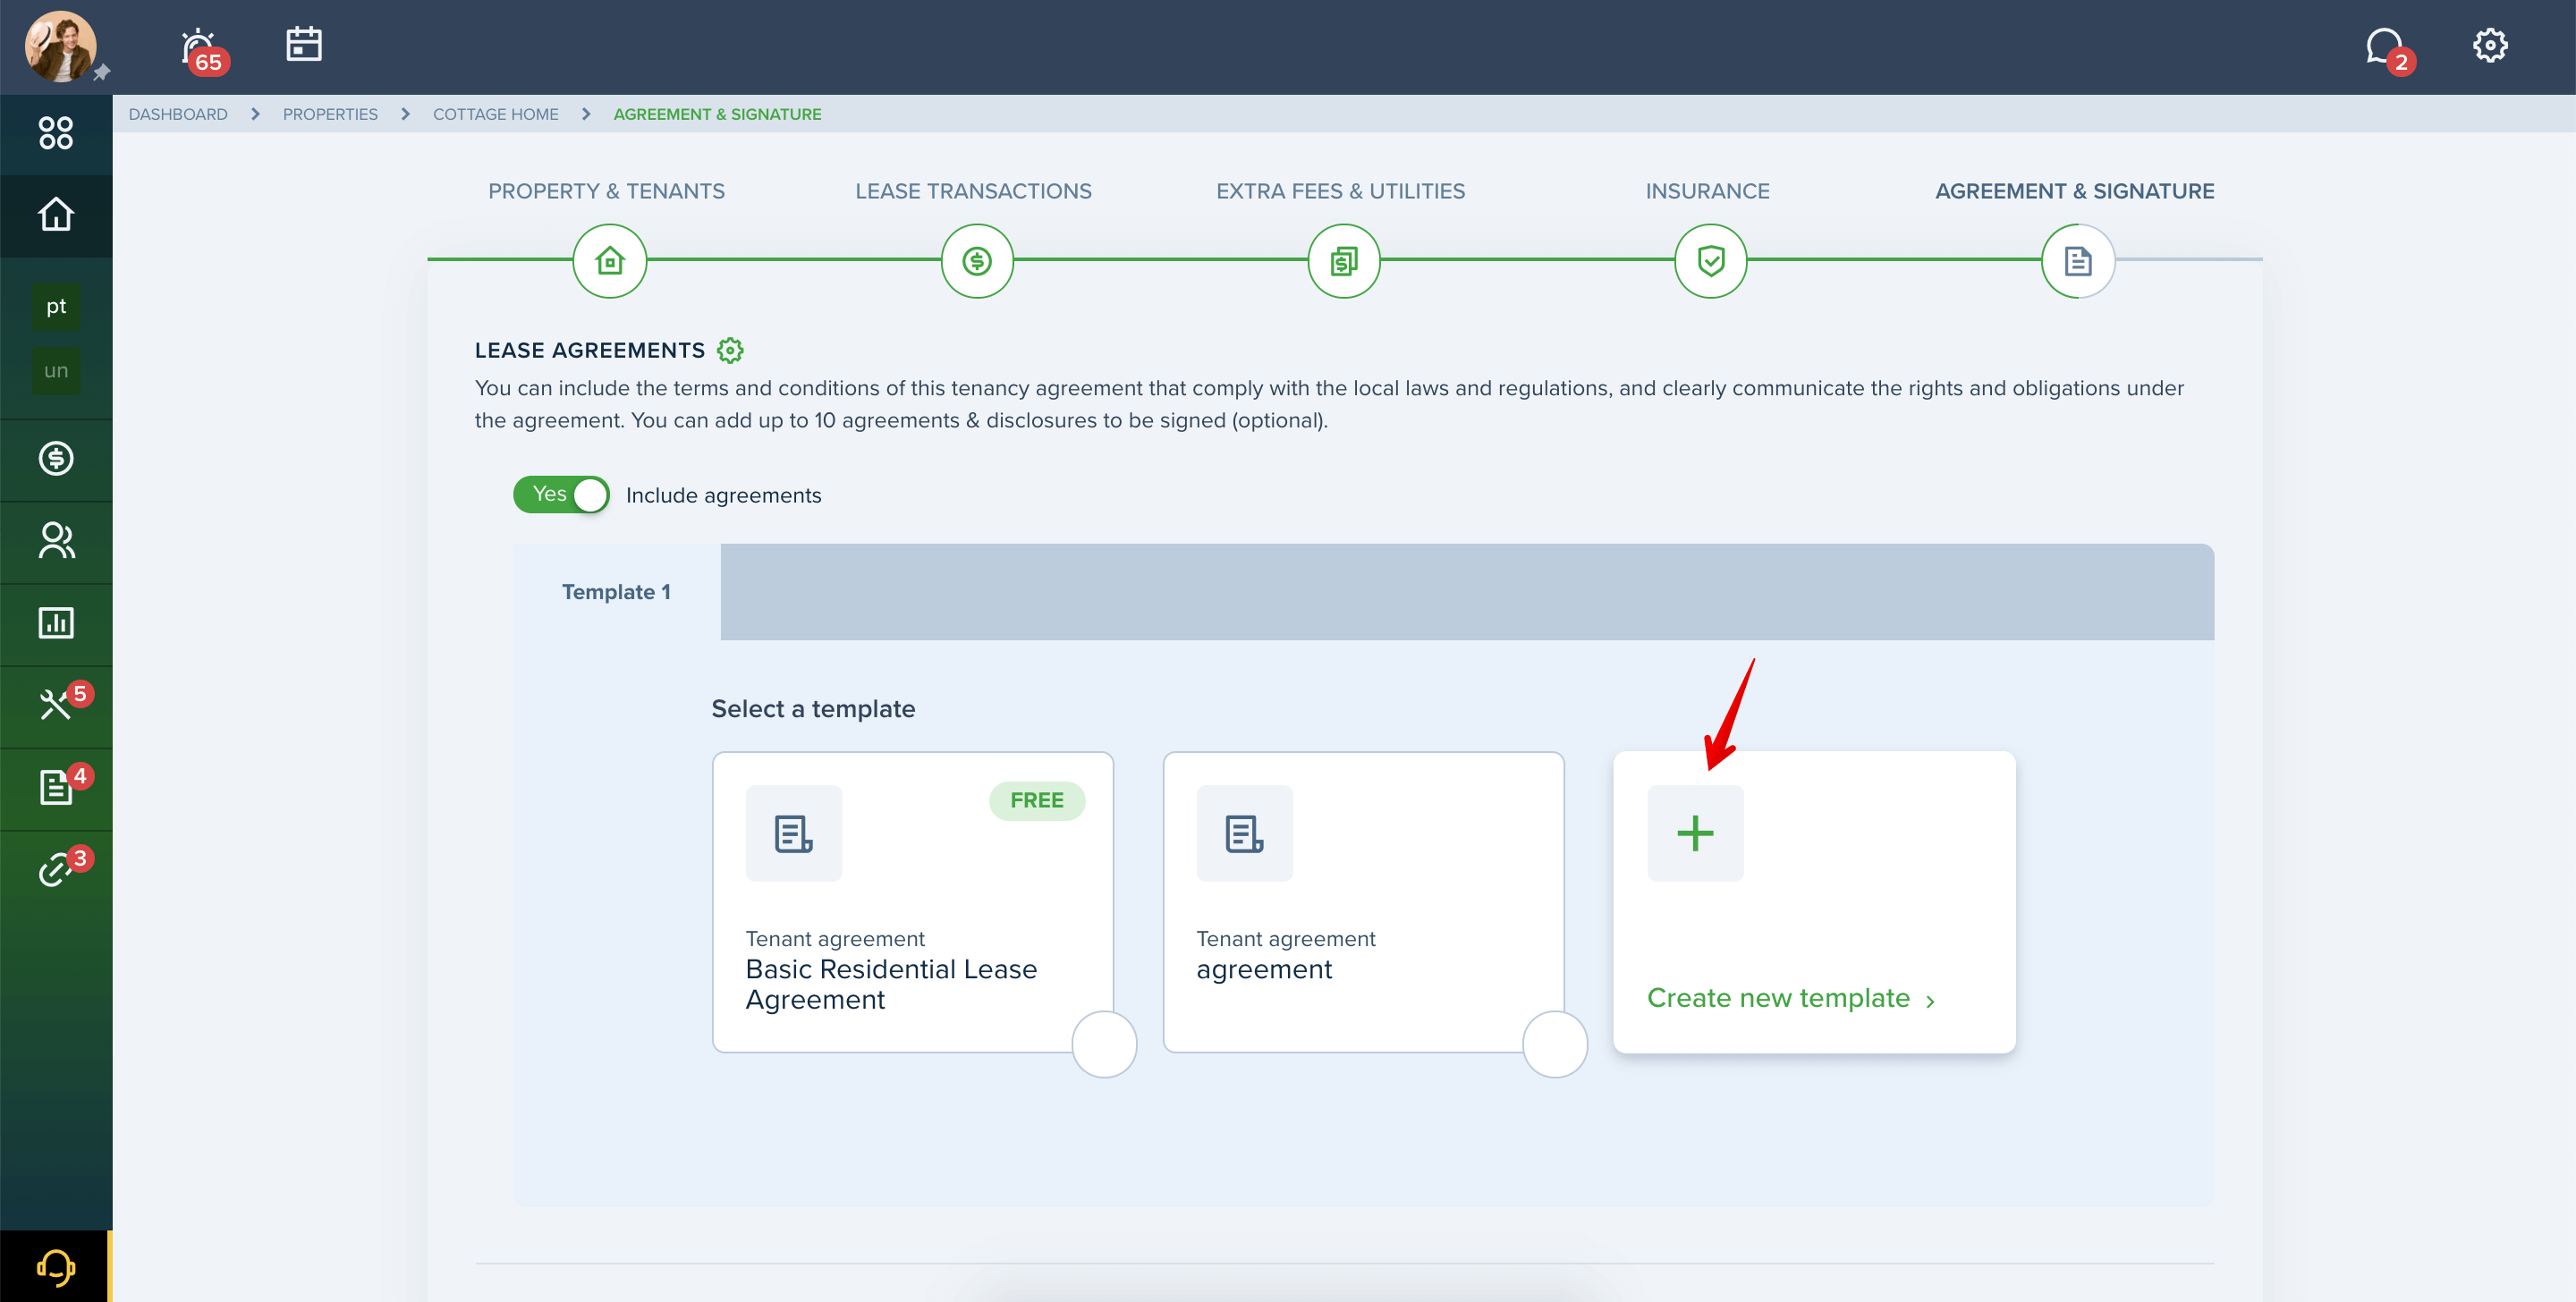Click the green plus icon for new template
This screenshot has width=2576, height=1302.
tap(1695, 833)
